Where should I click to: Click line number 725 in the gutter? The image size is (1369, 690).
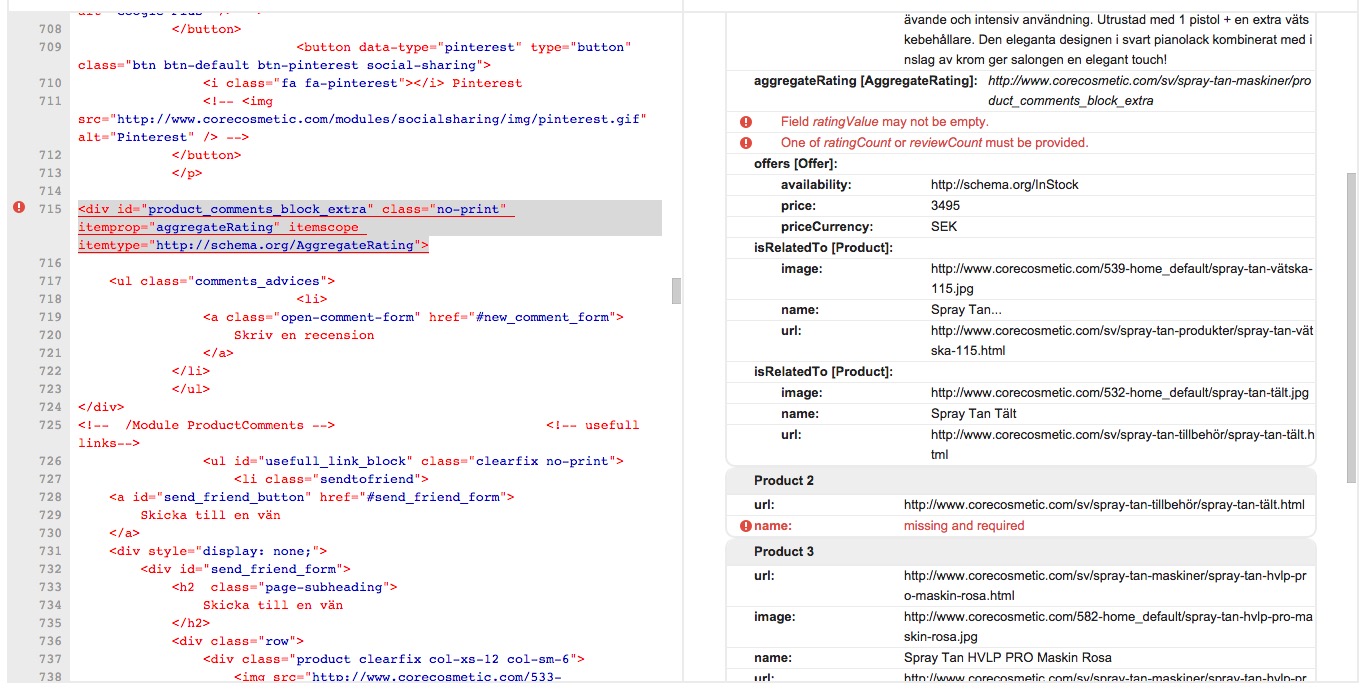coord(50,425)
